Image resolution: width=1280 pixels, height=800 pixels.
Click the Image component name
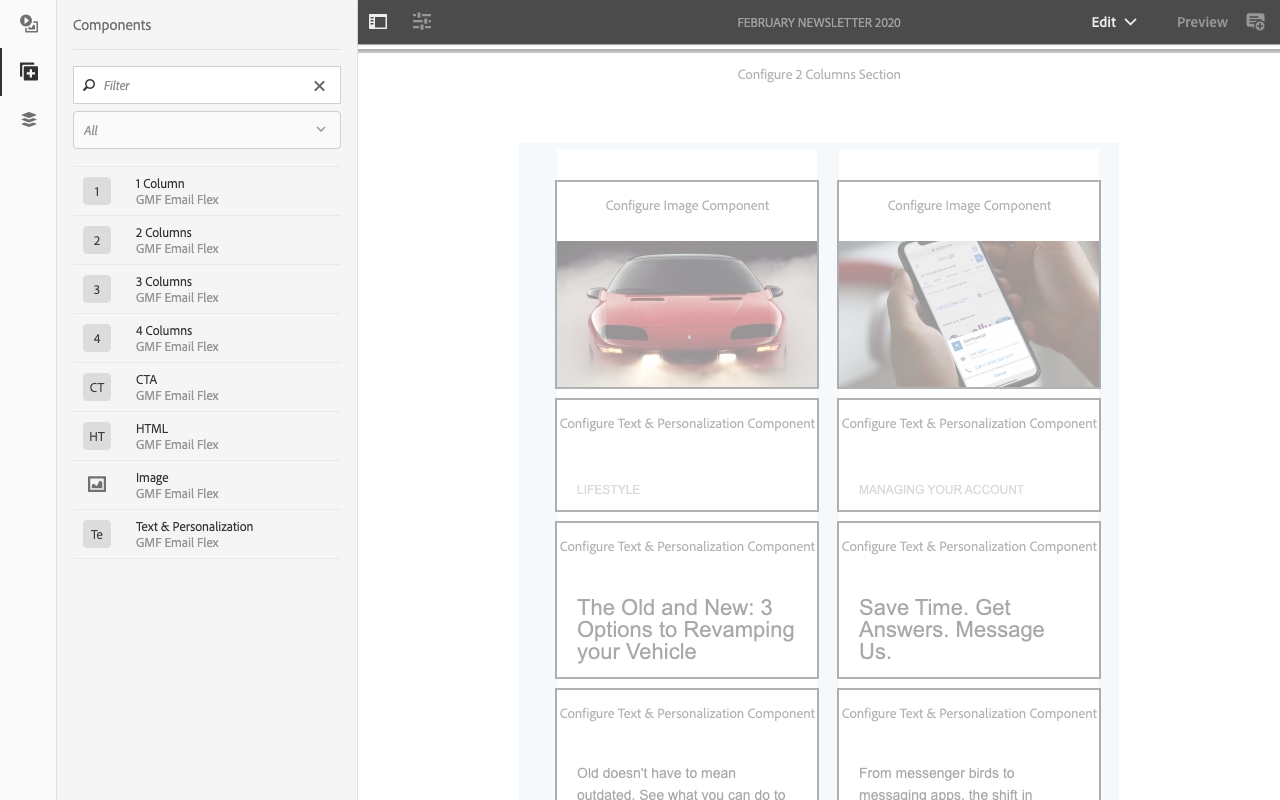[x=152, y=477]
